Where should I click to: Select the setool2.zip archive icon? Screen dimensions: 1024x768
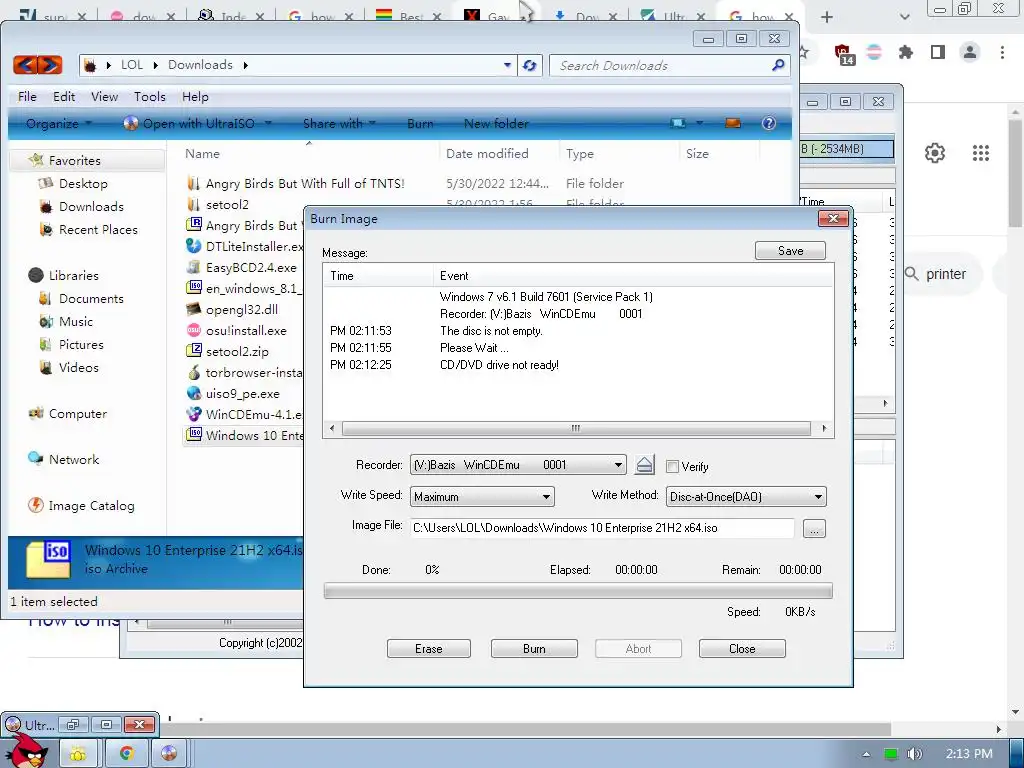193,351
